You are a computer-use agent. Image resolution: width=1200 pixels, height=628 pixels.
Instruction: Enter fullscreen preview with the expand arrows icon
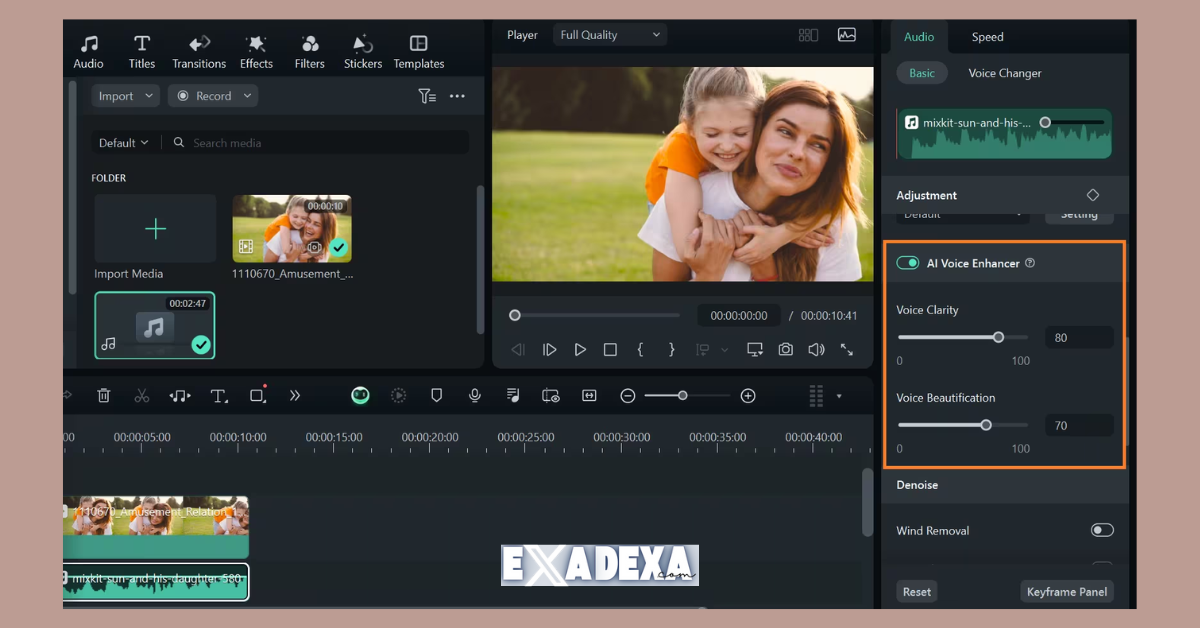tap(847, 349)
